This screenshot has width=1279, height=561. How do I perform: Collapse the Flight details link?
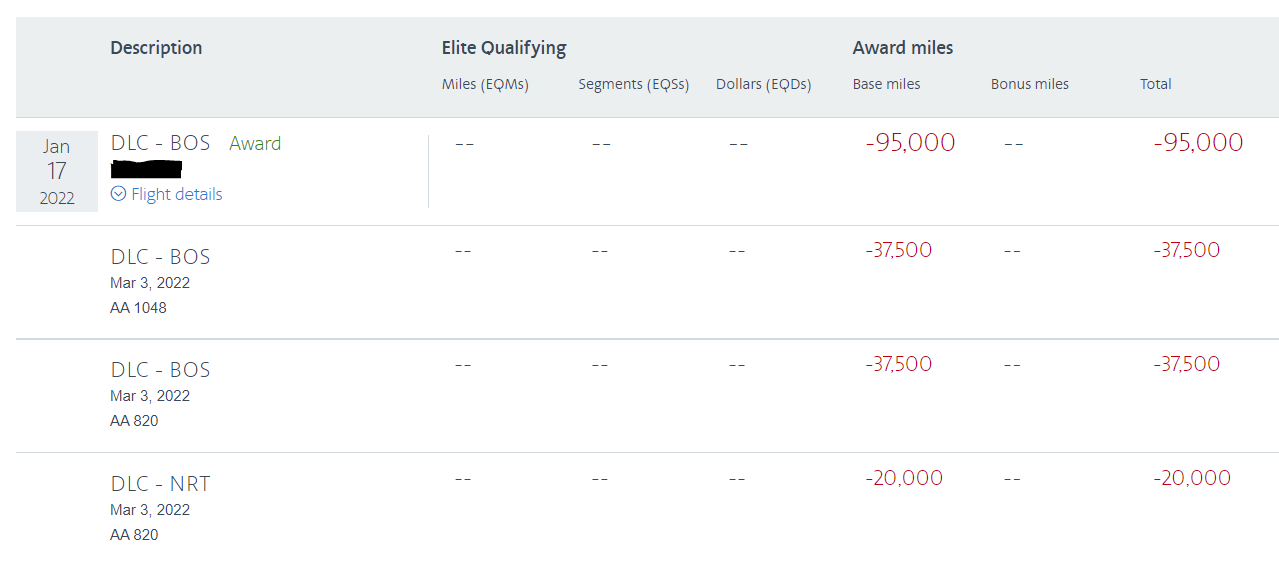click(167, 194)
